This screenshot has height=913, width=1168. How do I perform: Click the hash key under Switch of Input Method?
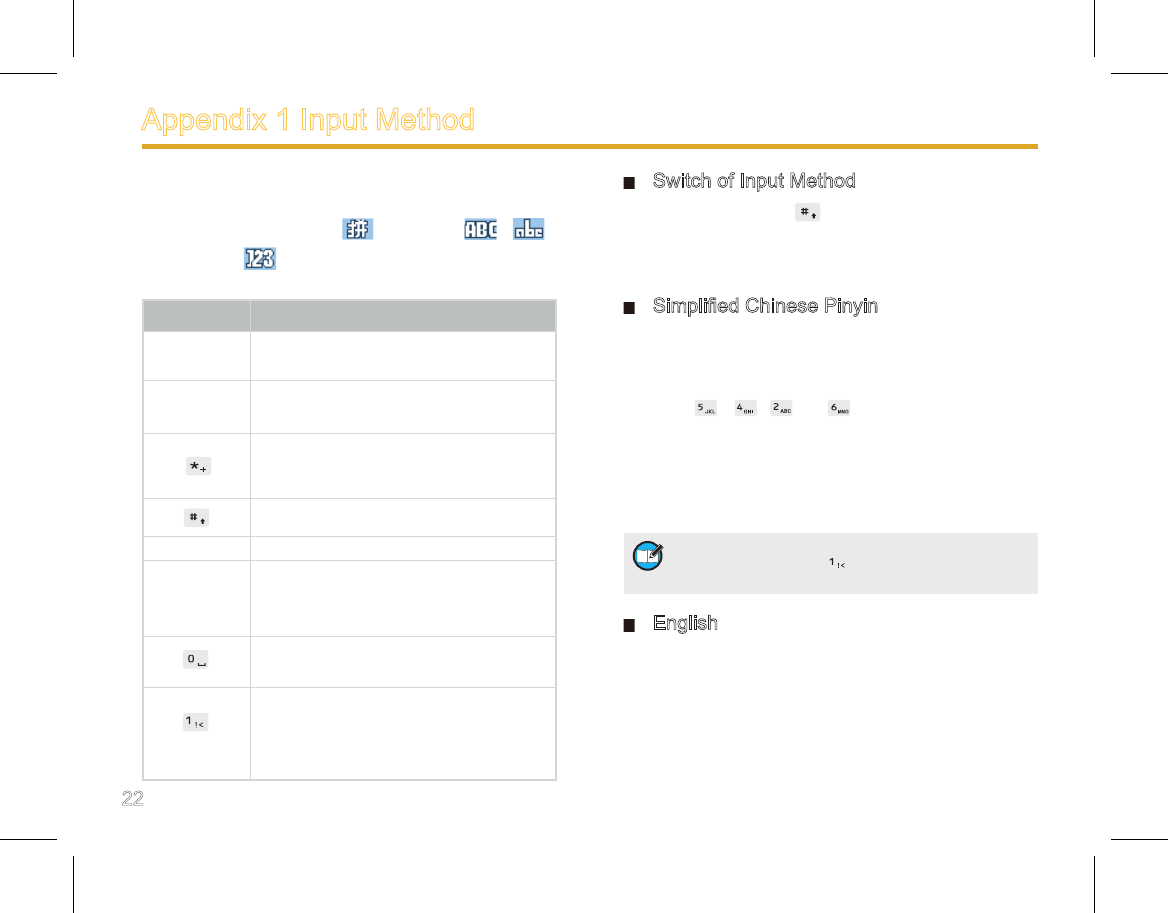click(807, 212)
